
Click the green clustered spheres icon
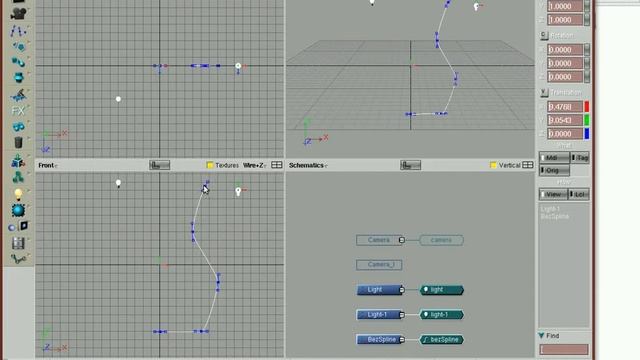click(18, 177)
